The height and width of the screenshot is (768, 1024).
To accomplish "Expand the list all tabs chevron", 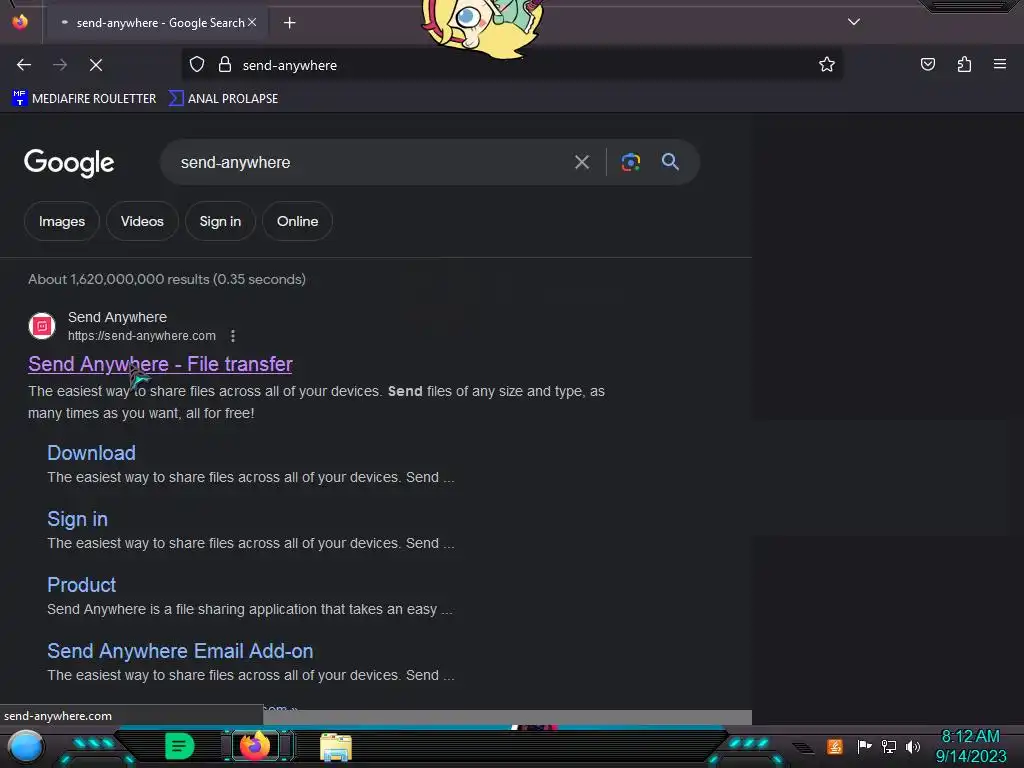I will pos(854,22).
